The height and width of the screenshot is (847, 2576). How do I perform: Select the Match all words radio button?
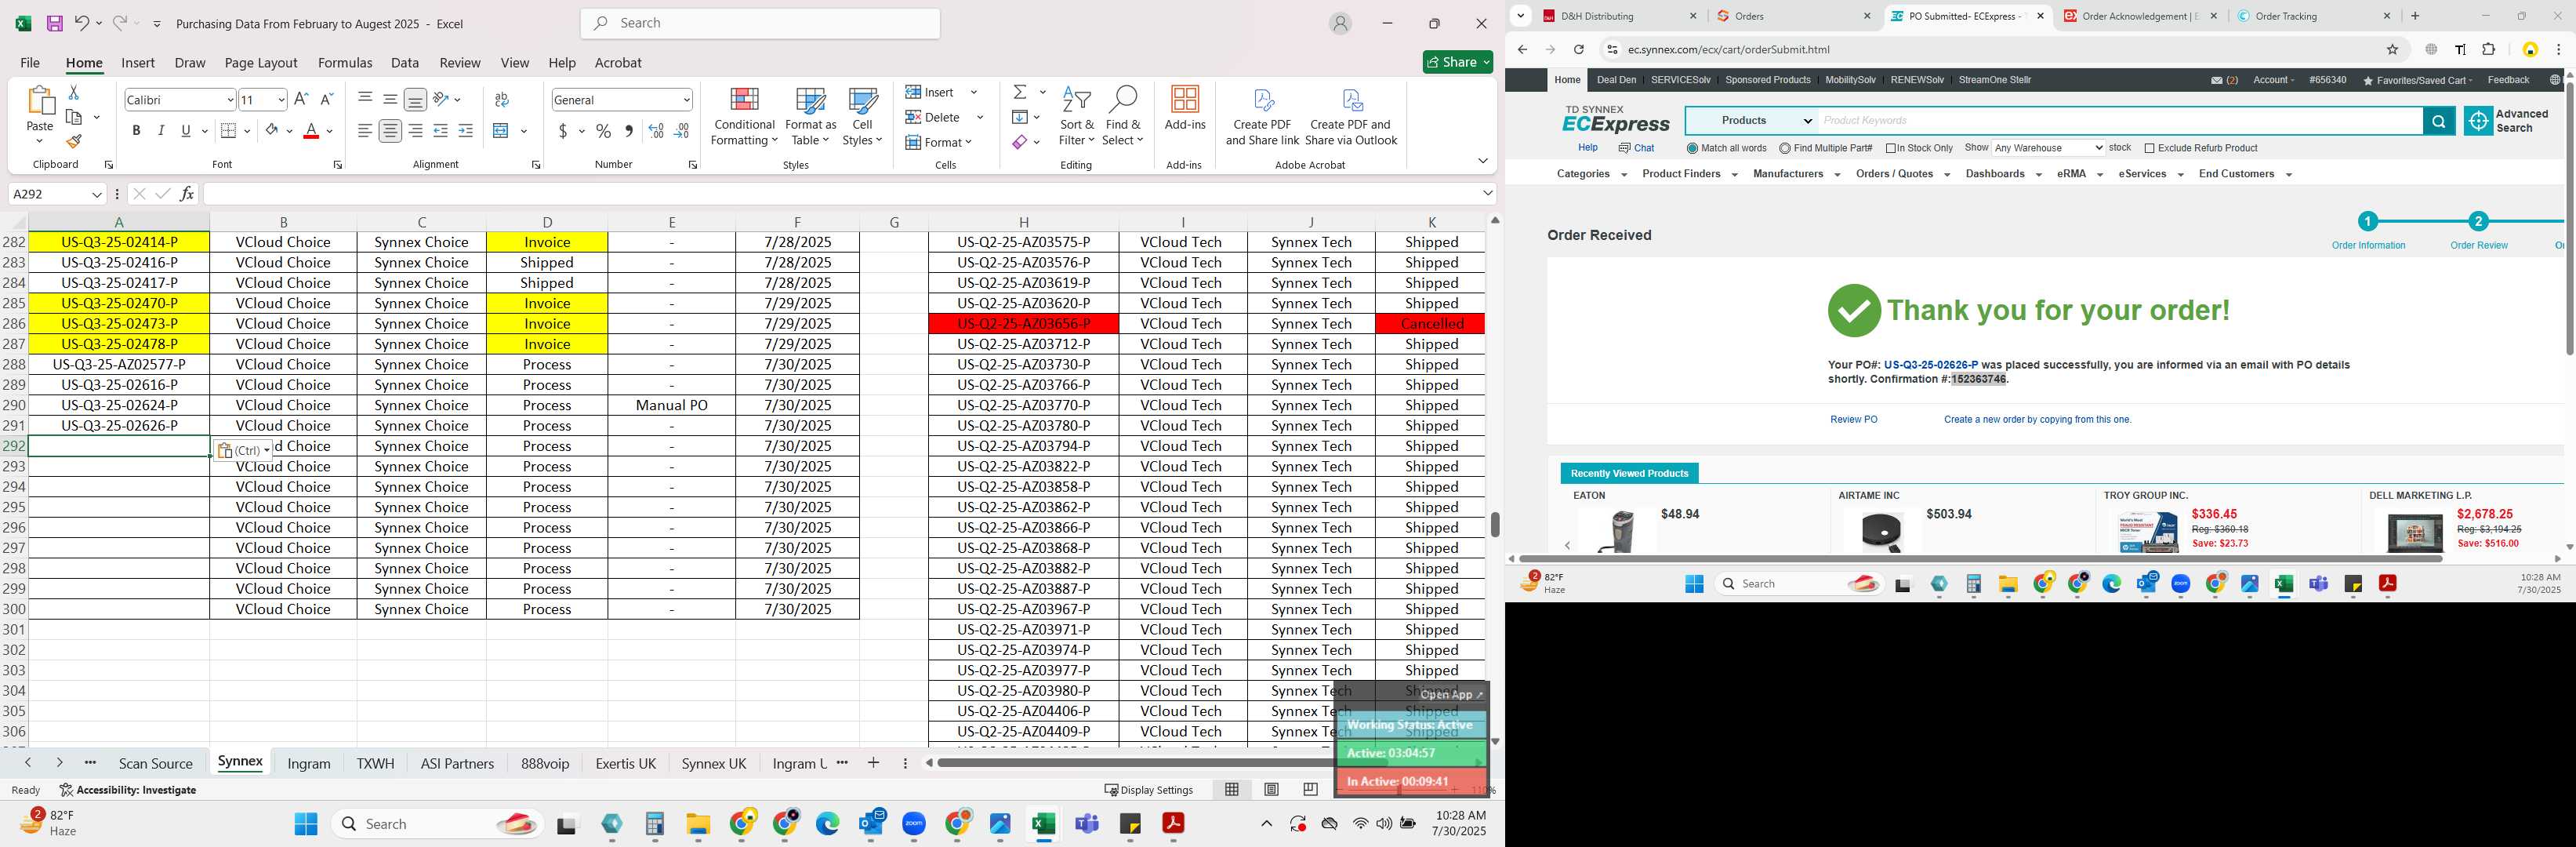[x=1692, y=148]
